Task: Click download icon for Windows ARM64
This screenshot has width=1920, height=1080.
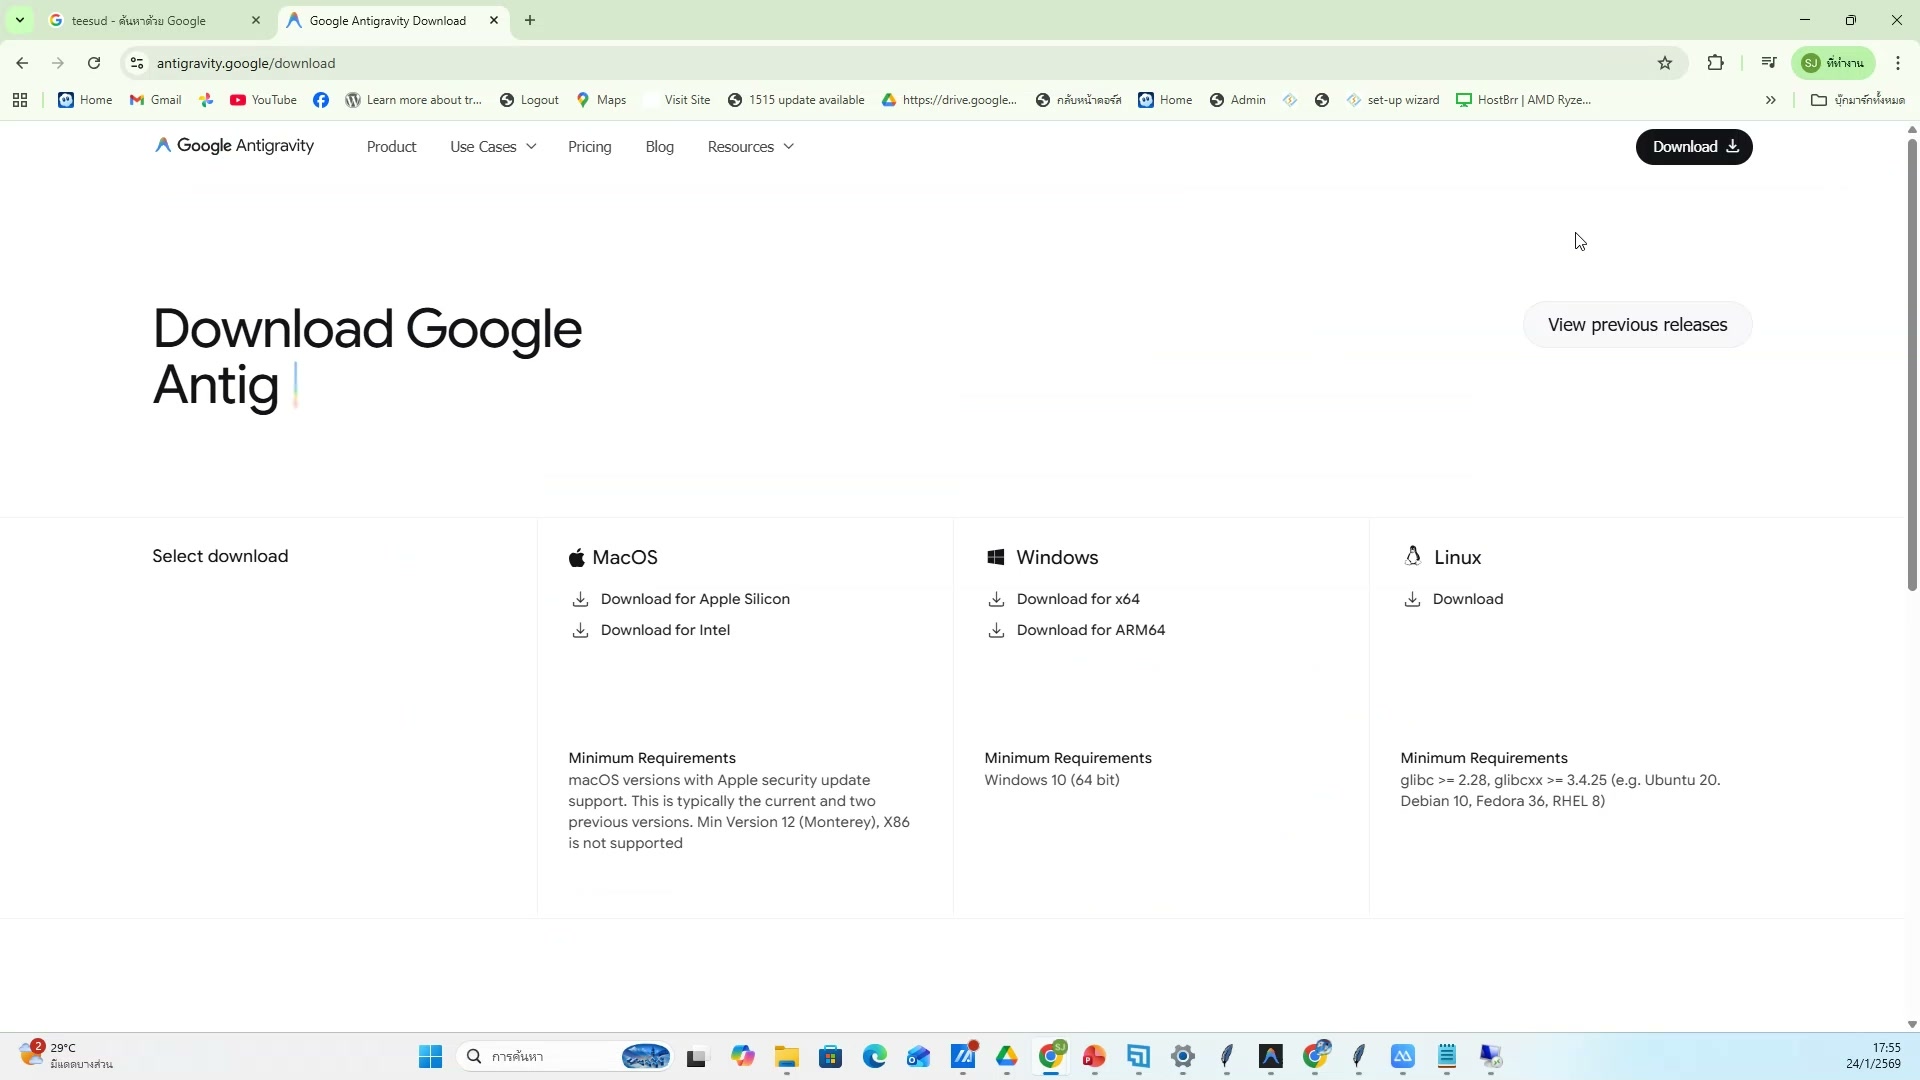Action: pos(996,630)
